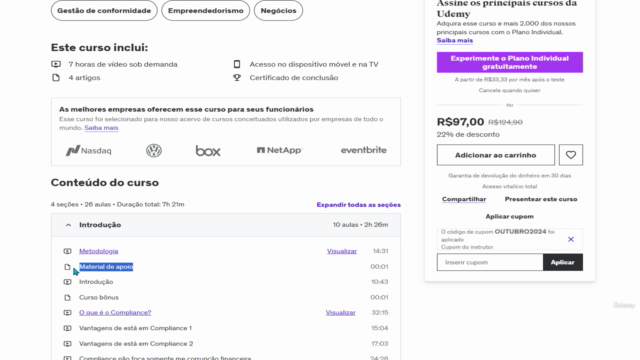The height and width of the screenshot is (360, 640).
Task: Click the video icon beside O que é o Compliance?
Action: (67, 312)
